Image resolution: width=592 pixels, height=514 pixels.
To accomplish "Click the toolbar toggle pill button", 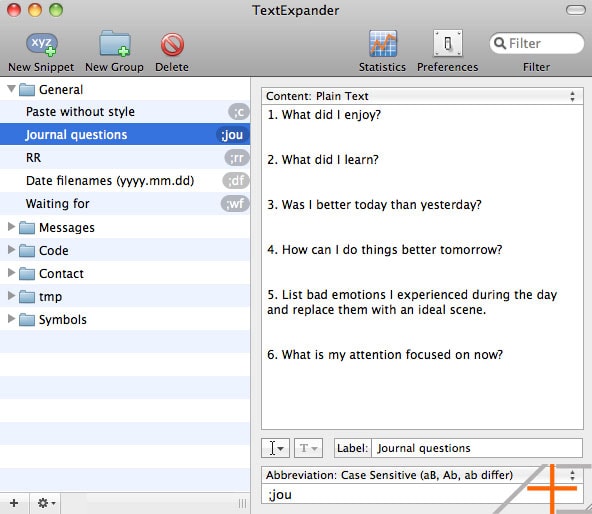I will point(576,10).
